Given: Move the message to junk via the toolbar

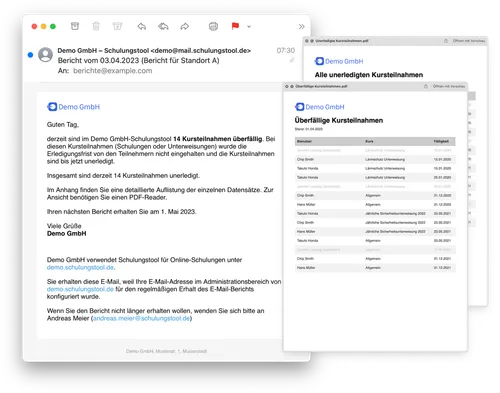Looking at the screenshot, I should [117, 26].
